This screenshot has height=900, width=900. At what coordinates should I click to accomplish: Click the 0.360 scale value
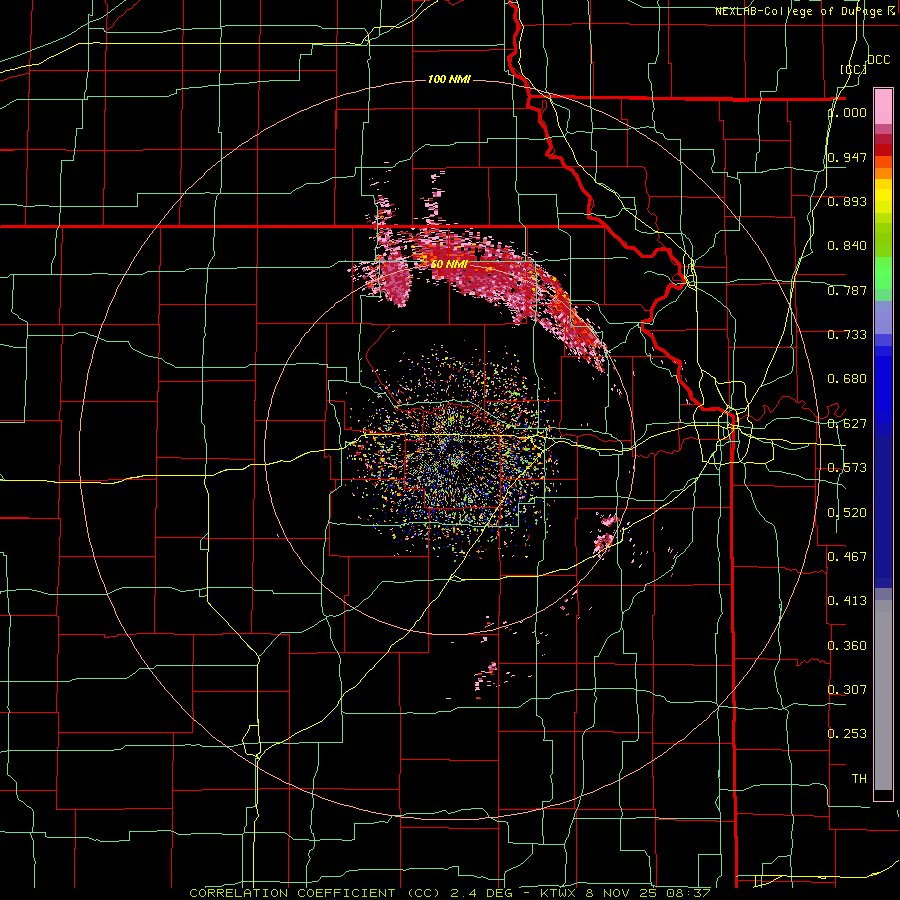click(x=847, y=646)
